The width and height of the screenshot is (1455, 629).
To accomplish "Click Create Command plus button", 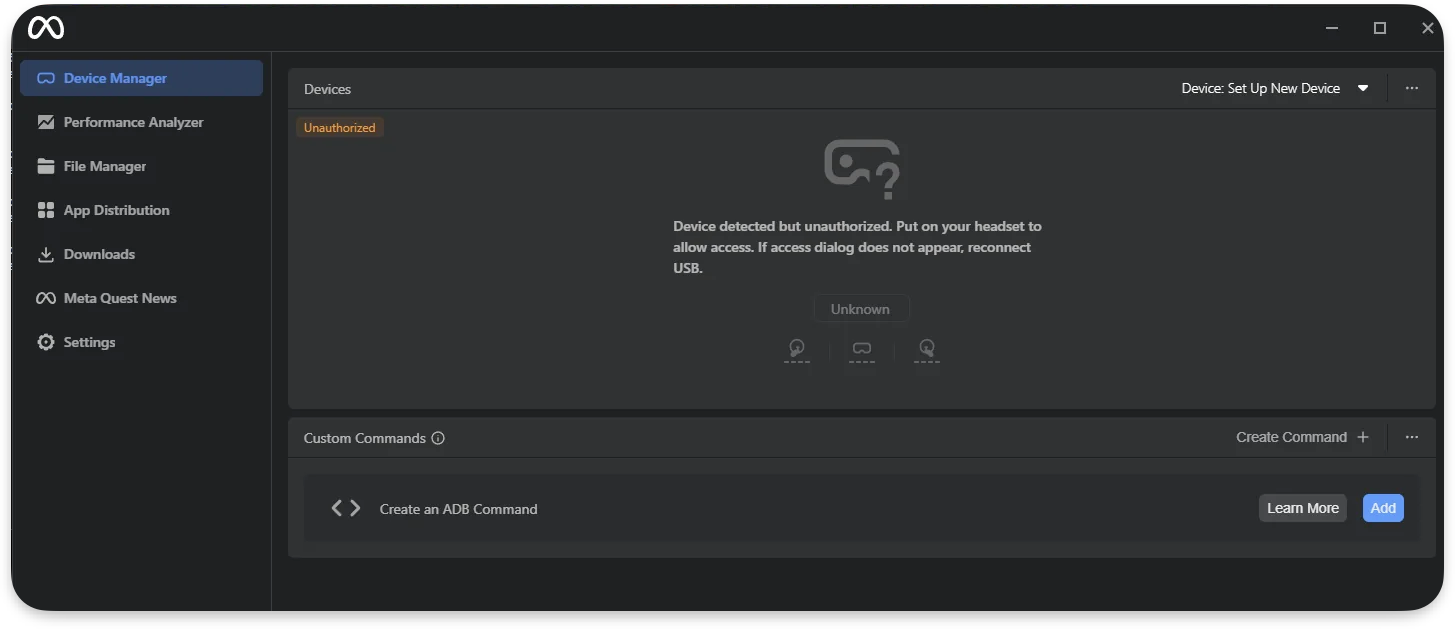I will (x=1363, y=437).
